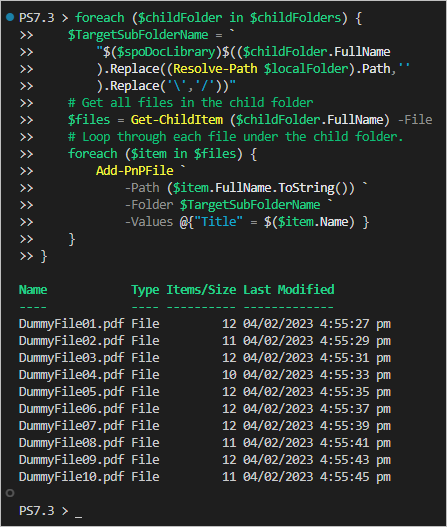This screenshot has width=447, height=527.
Task: Click the "Title" string in the hashtable
Action: pos(218,222)
